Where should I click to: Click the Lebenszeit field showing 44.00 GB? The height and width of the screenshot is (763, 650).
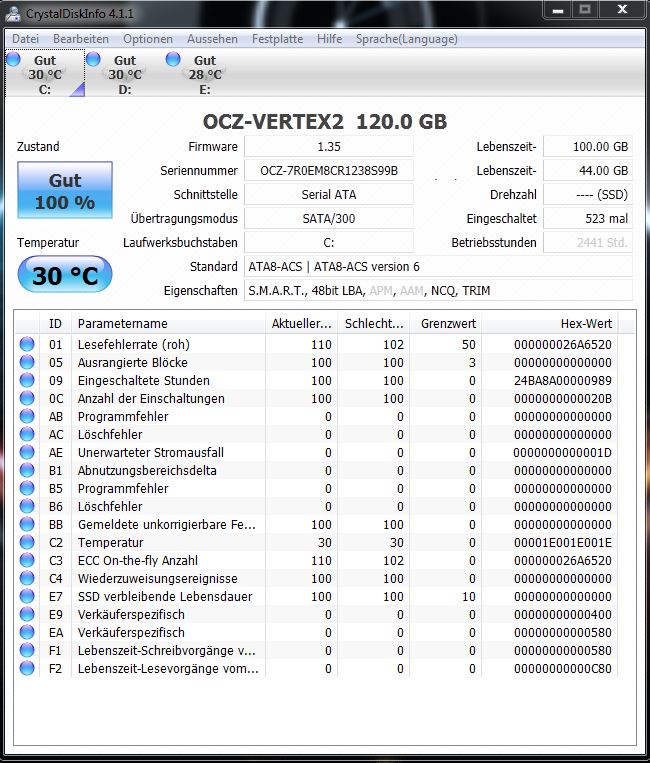[x=588, y=170]
